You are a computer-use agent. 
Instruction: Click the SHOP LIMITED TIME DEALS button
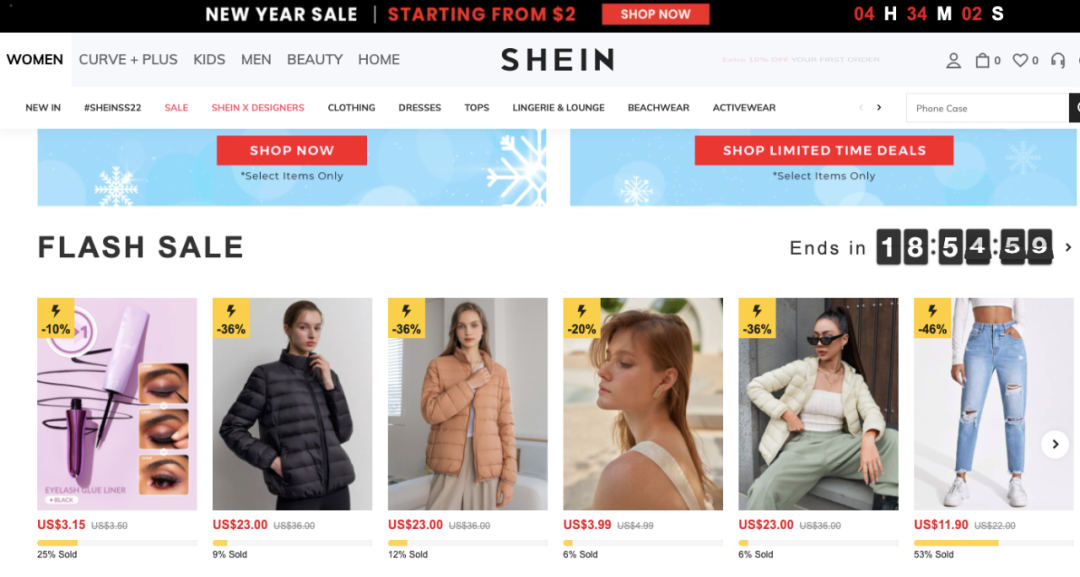[824, 150]
